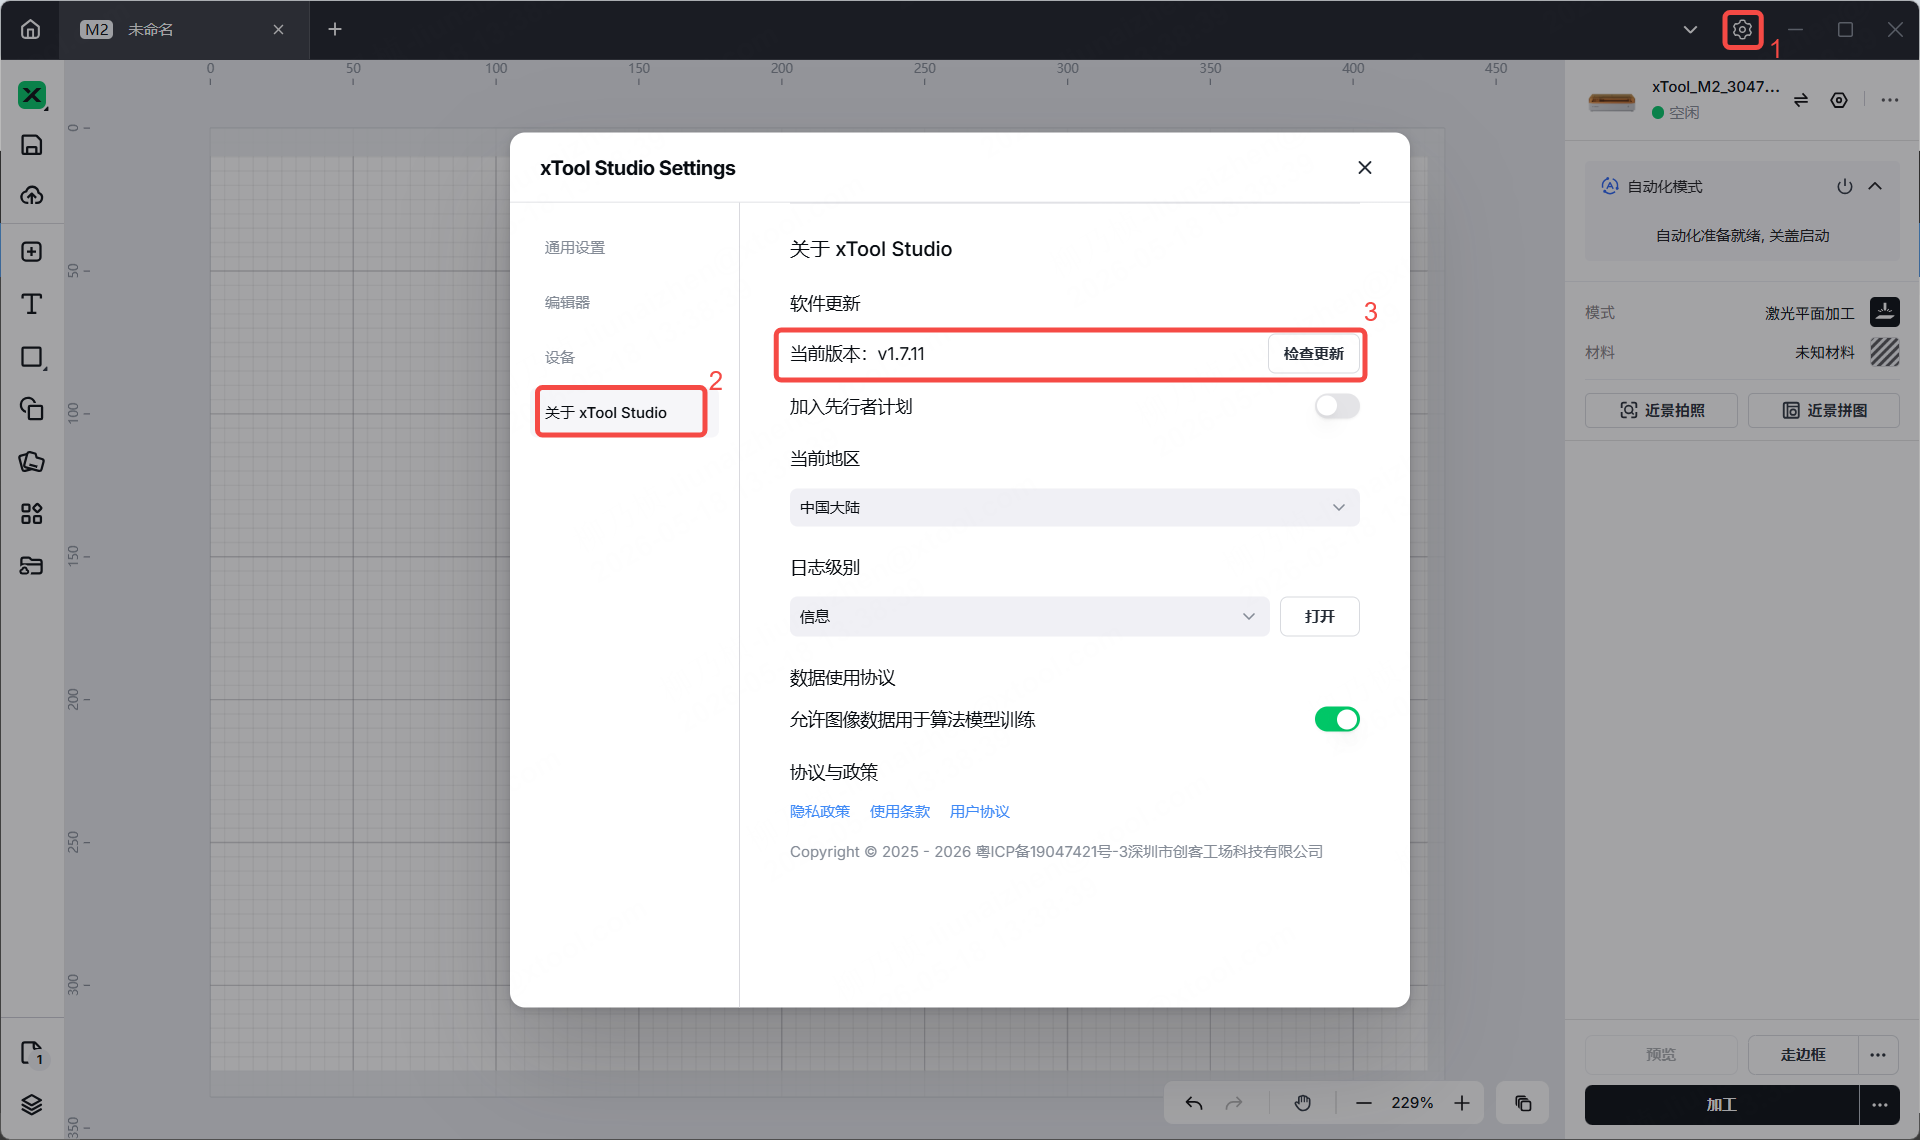This screenshot has width=1920, height=1140.
Task: Click the 激光平面加工 mode label
Action: click(x=1810, y=313)
